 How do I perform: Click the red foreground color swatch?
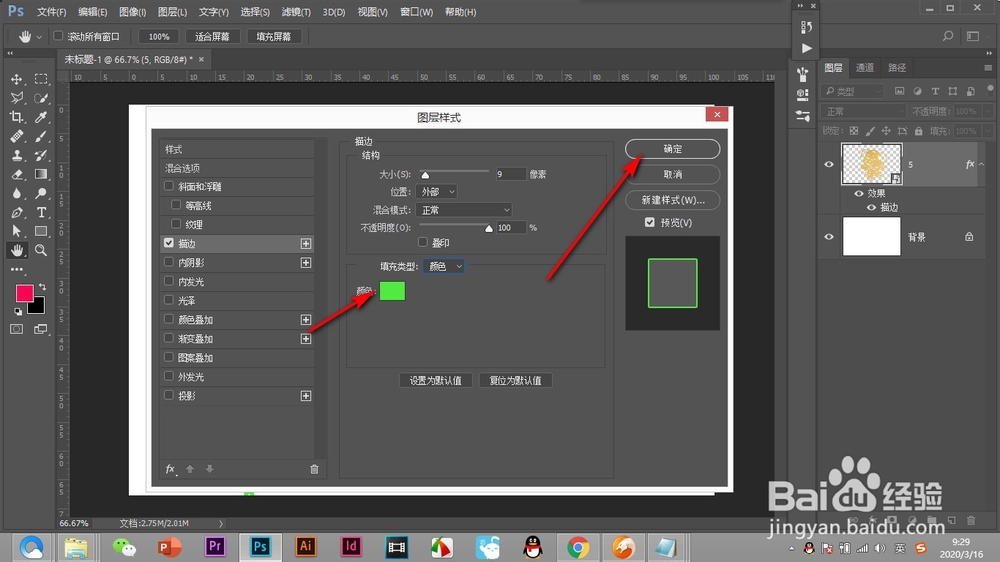24,293
